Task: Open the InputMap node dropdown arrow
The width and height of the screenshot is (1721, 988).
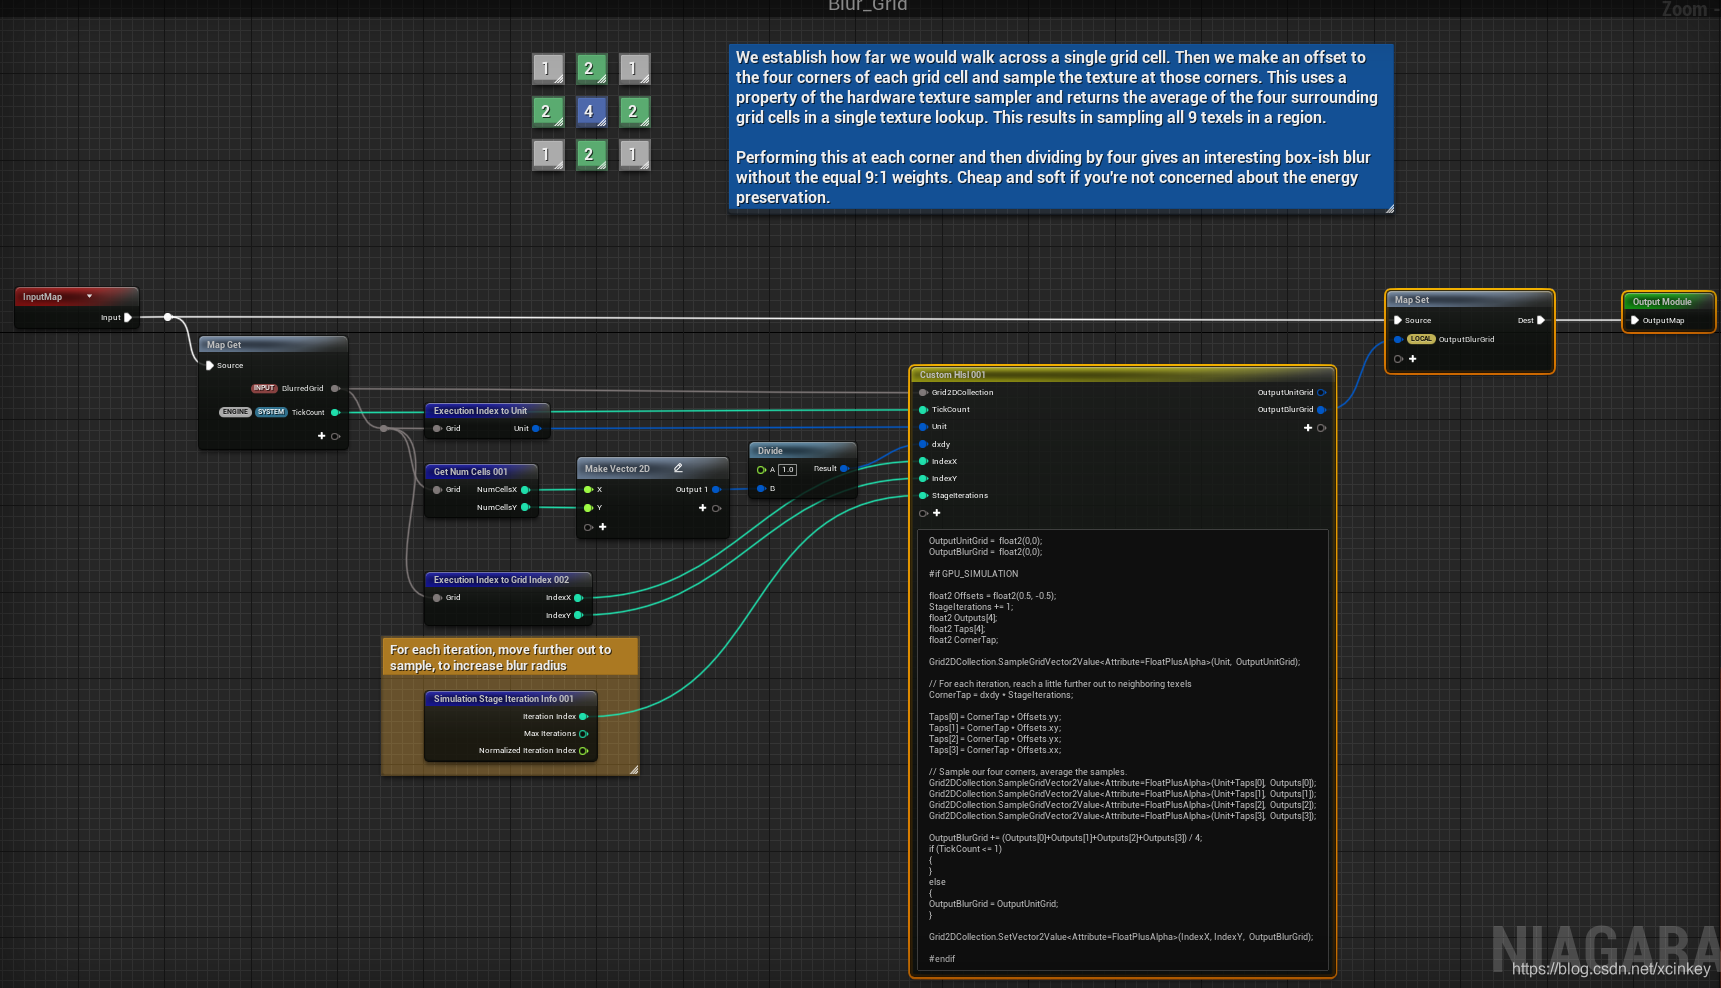Action: coord(89,296)
